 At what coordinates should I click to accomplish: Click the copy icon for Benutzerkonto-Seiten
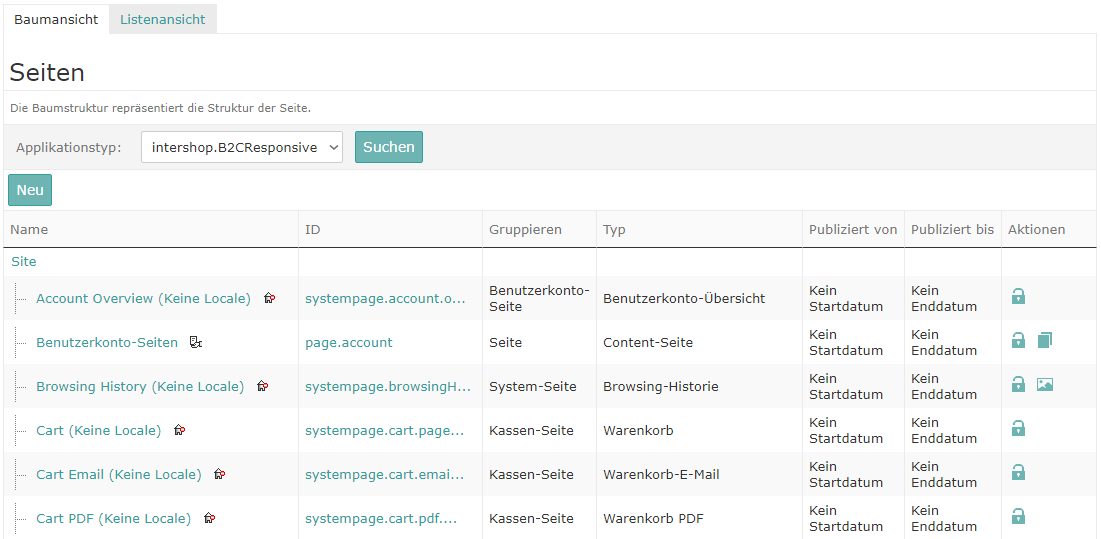click(x=1045, y=341)
